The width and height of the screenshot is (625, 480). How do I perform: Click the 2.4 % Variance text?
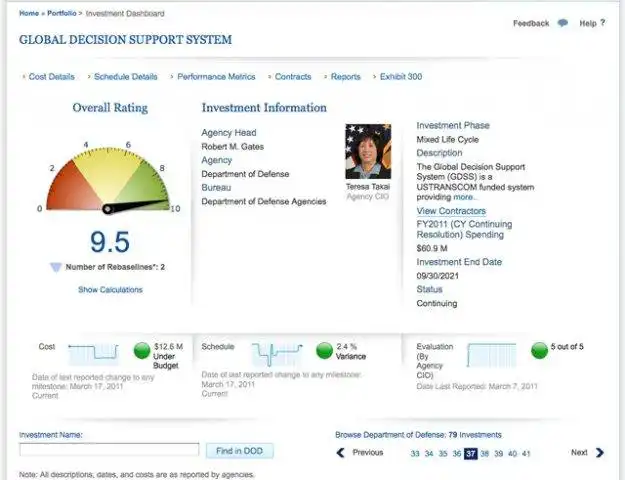[x=351, y=352]
